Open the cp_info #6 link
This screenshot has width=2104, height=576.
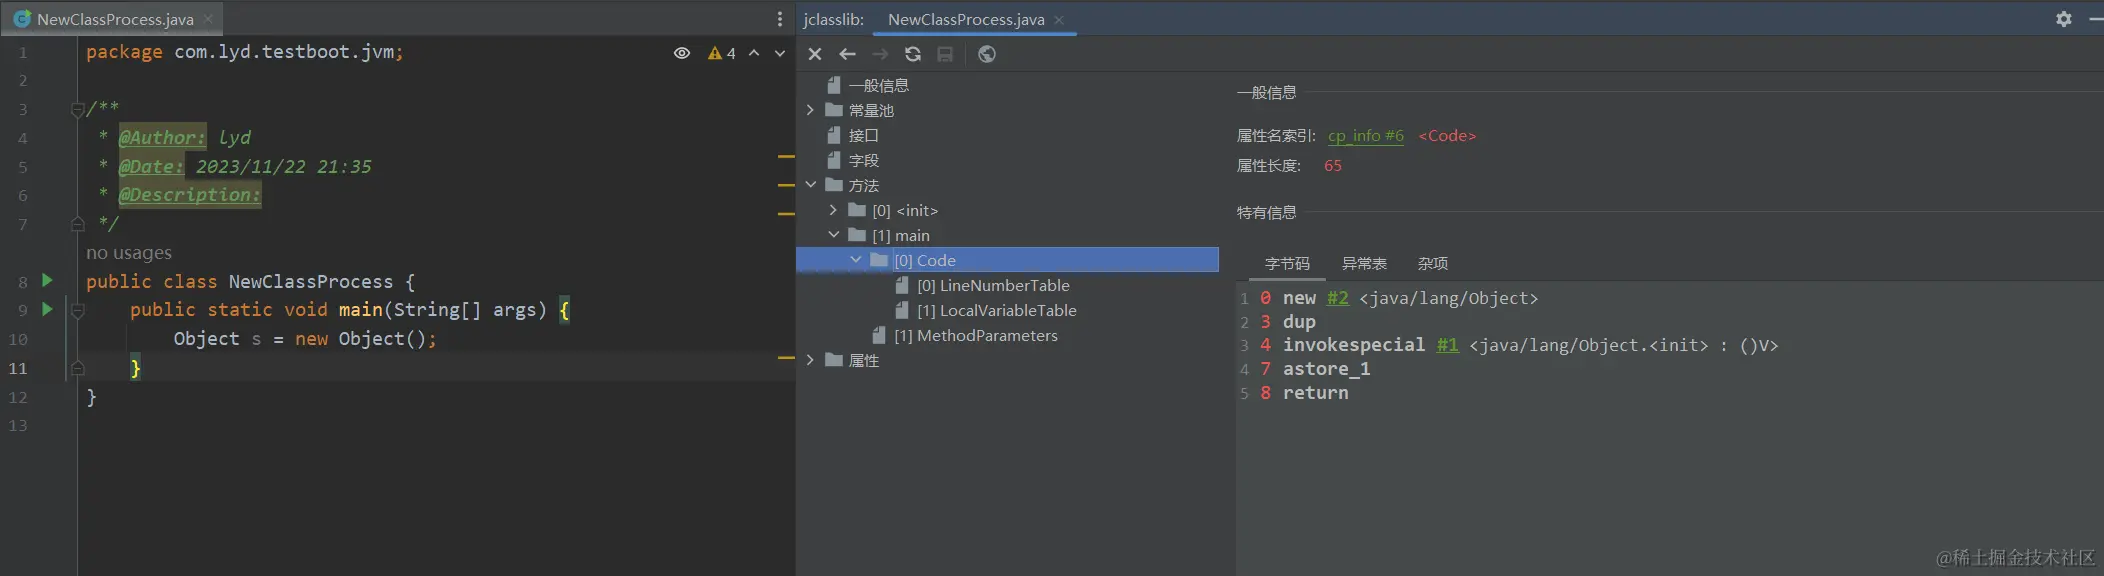pyautogui.click(x=1365, y=136)
